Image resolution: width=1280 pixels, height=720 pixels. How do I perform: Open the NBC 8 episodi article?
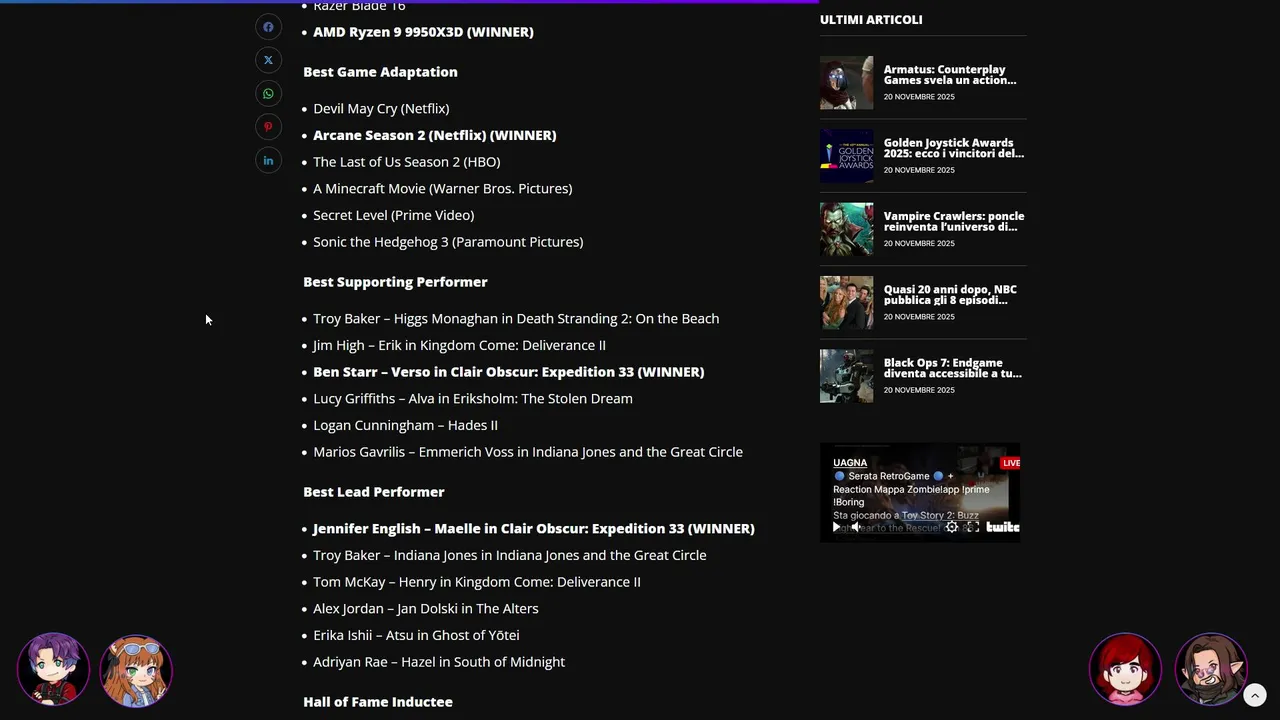tap(950, 294)
